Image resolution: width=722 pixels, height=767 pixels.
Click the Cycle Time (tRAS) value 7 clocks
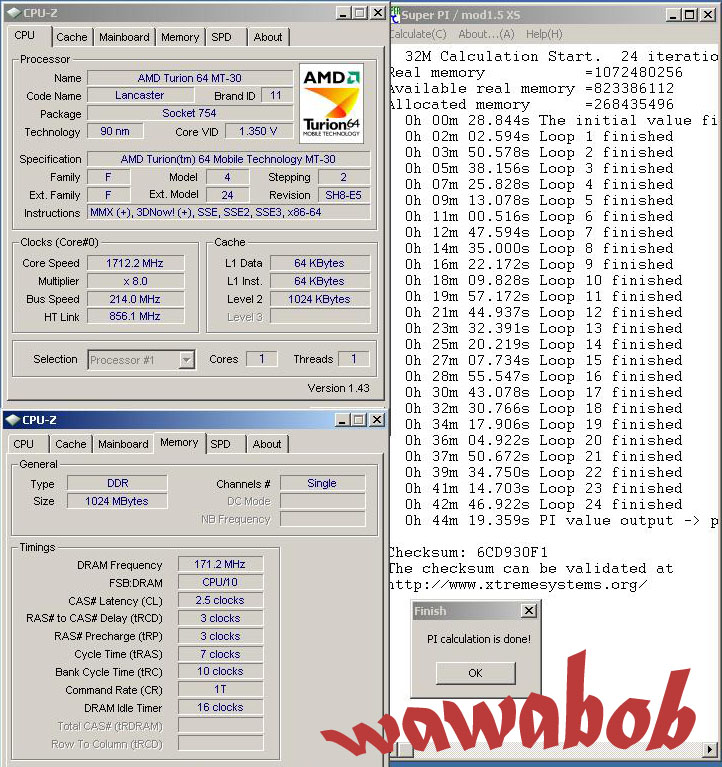[220, 654]
